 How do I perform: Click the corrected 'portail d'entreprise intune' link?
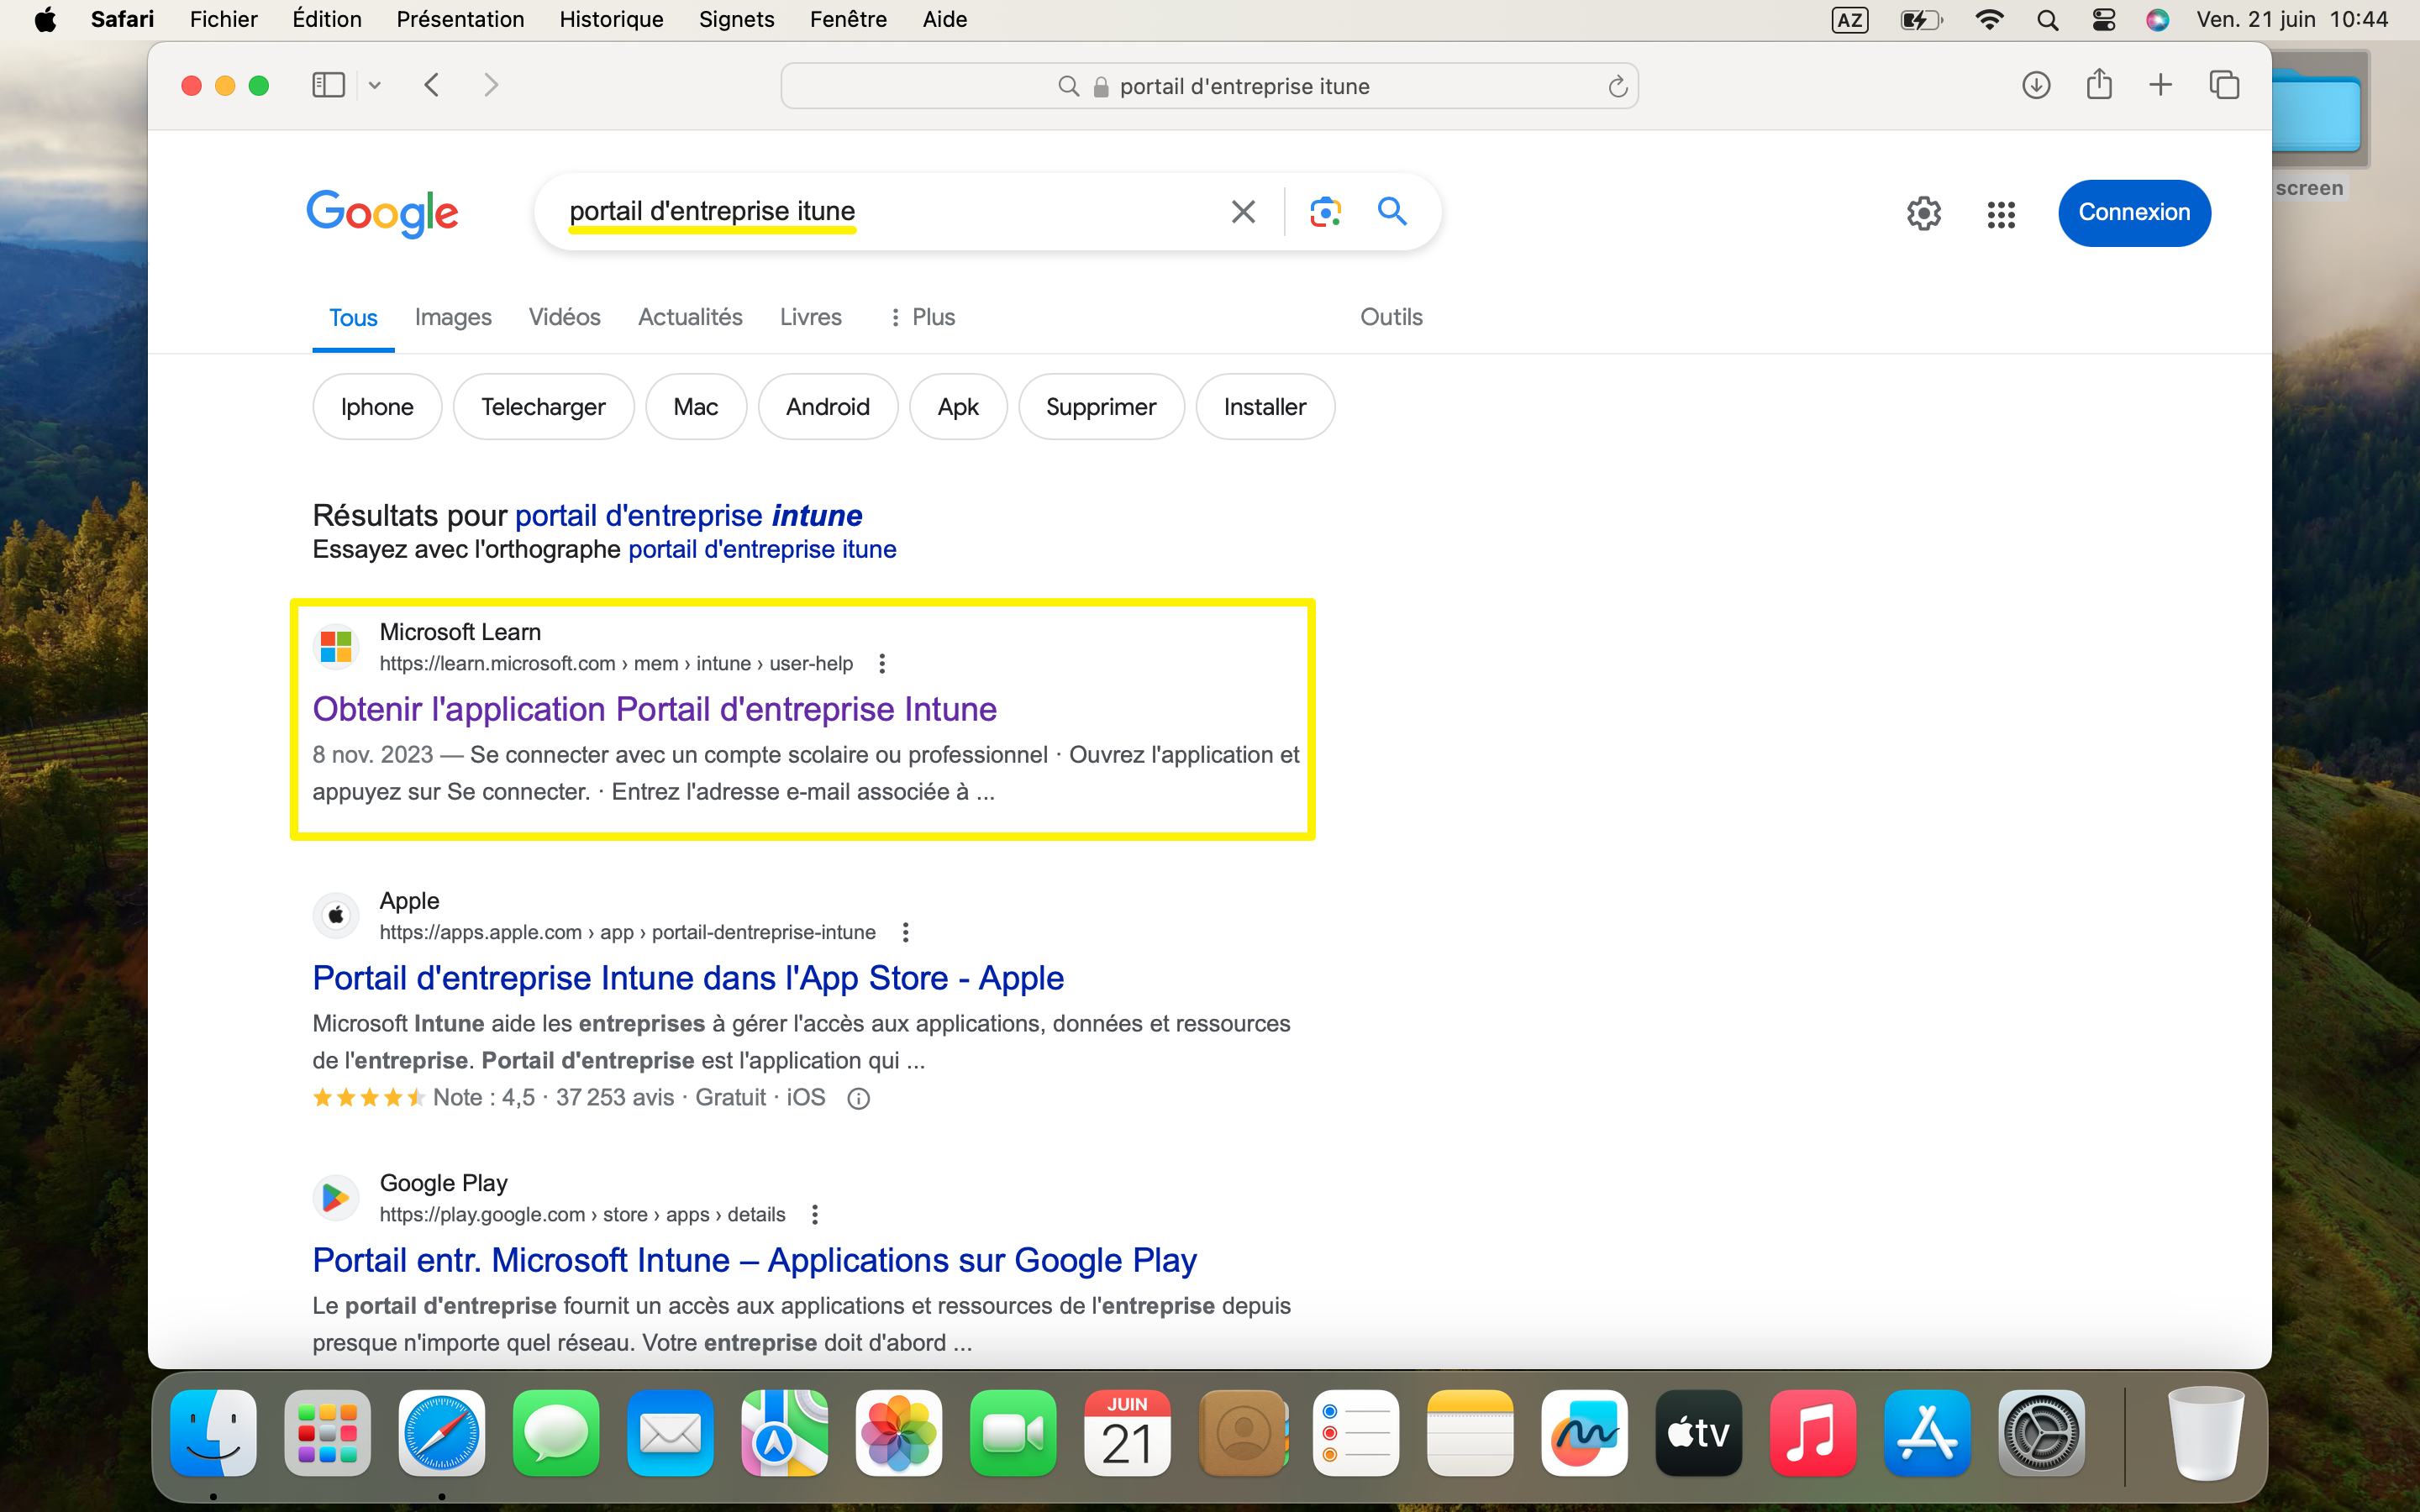(689, 515)
